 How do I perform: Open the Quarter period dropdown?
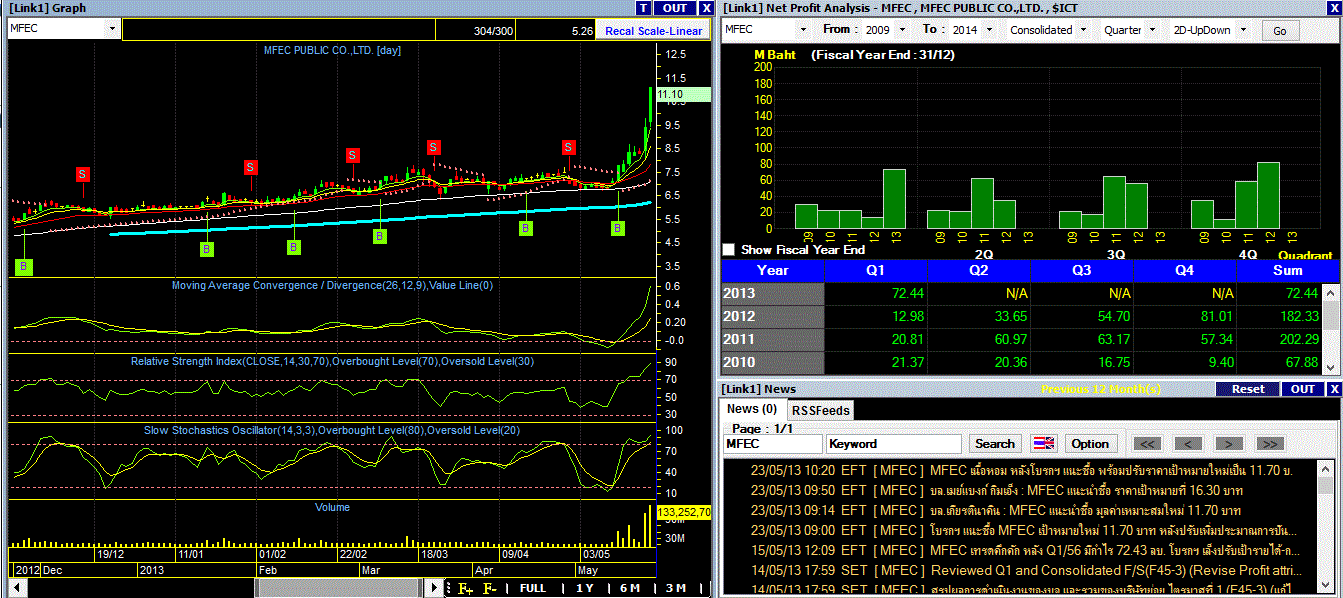1152,30
